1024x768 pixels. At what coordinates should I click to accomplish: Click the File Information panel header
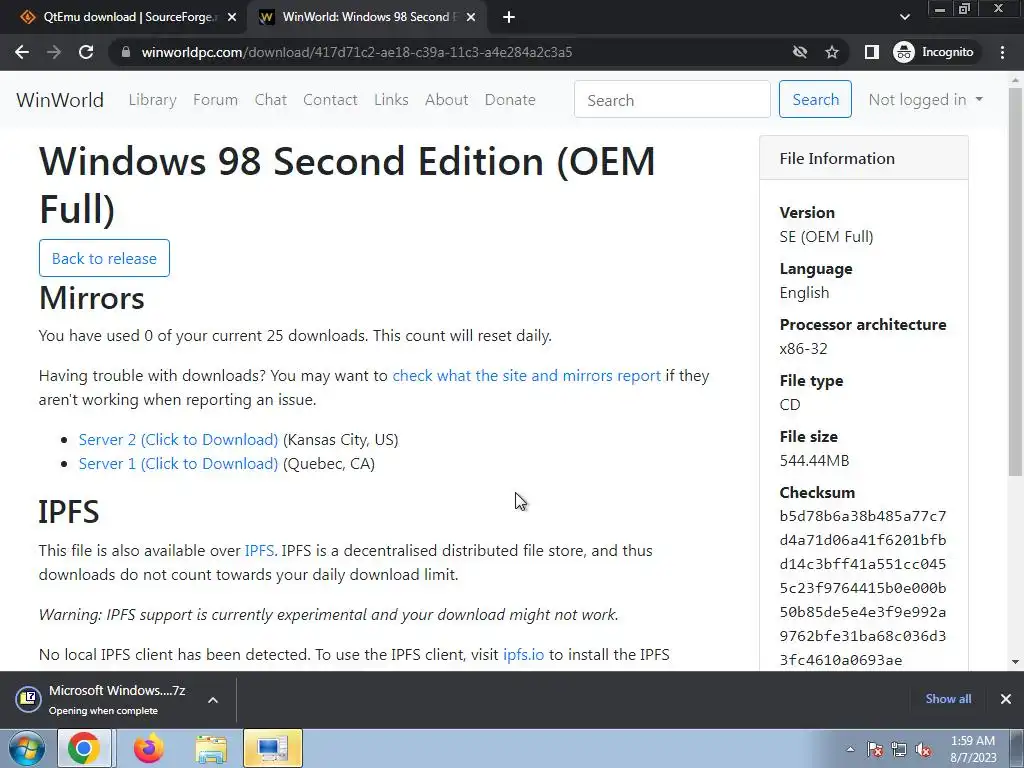coord(863,158)
